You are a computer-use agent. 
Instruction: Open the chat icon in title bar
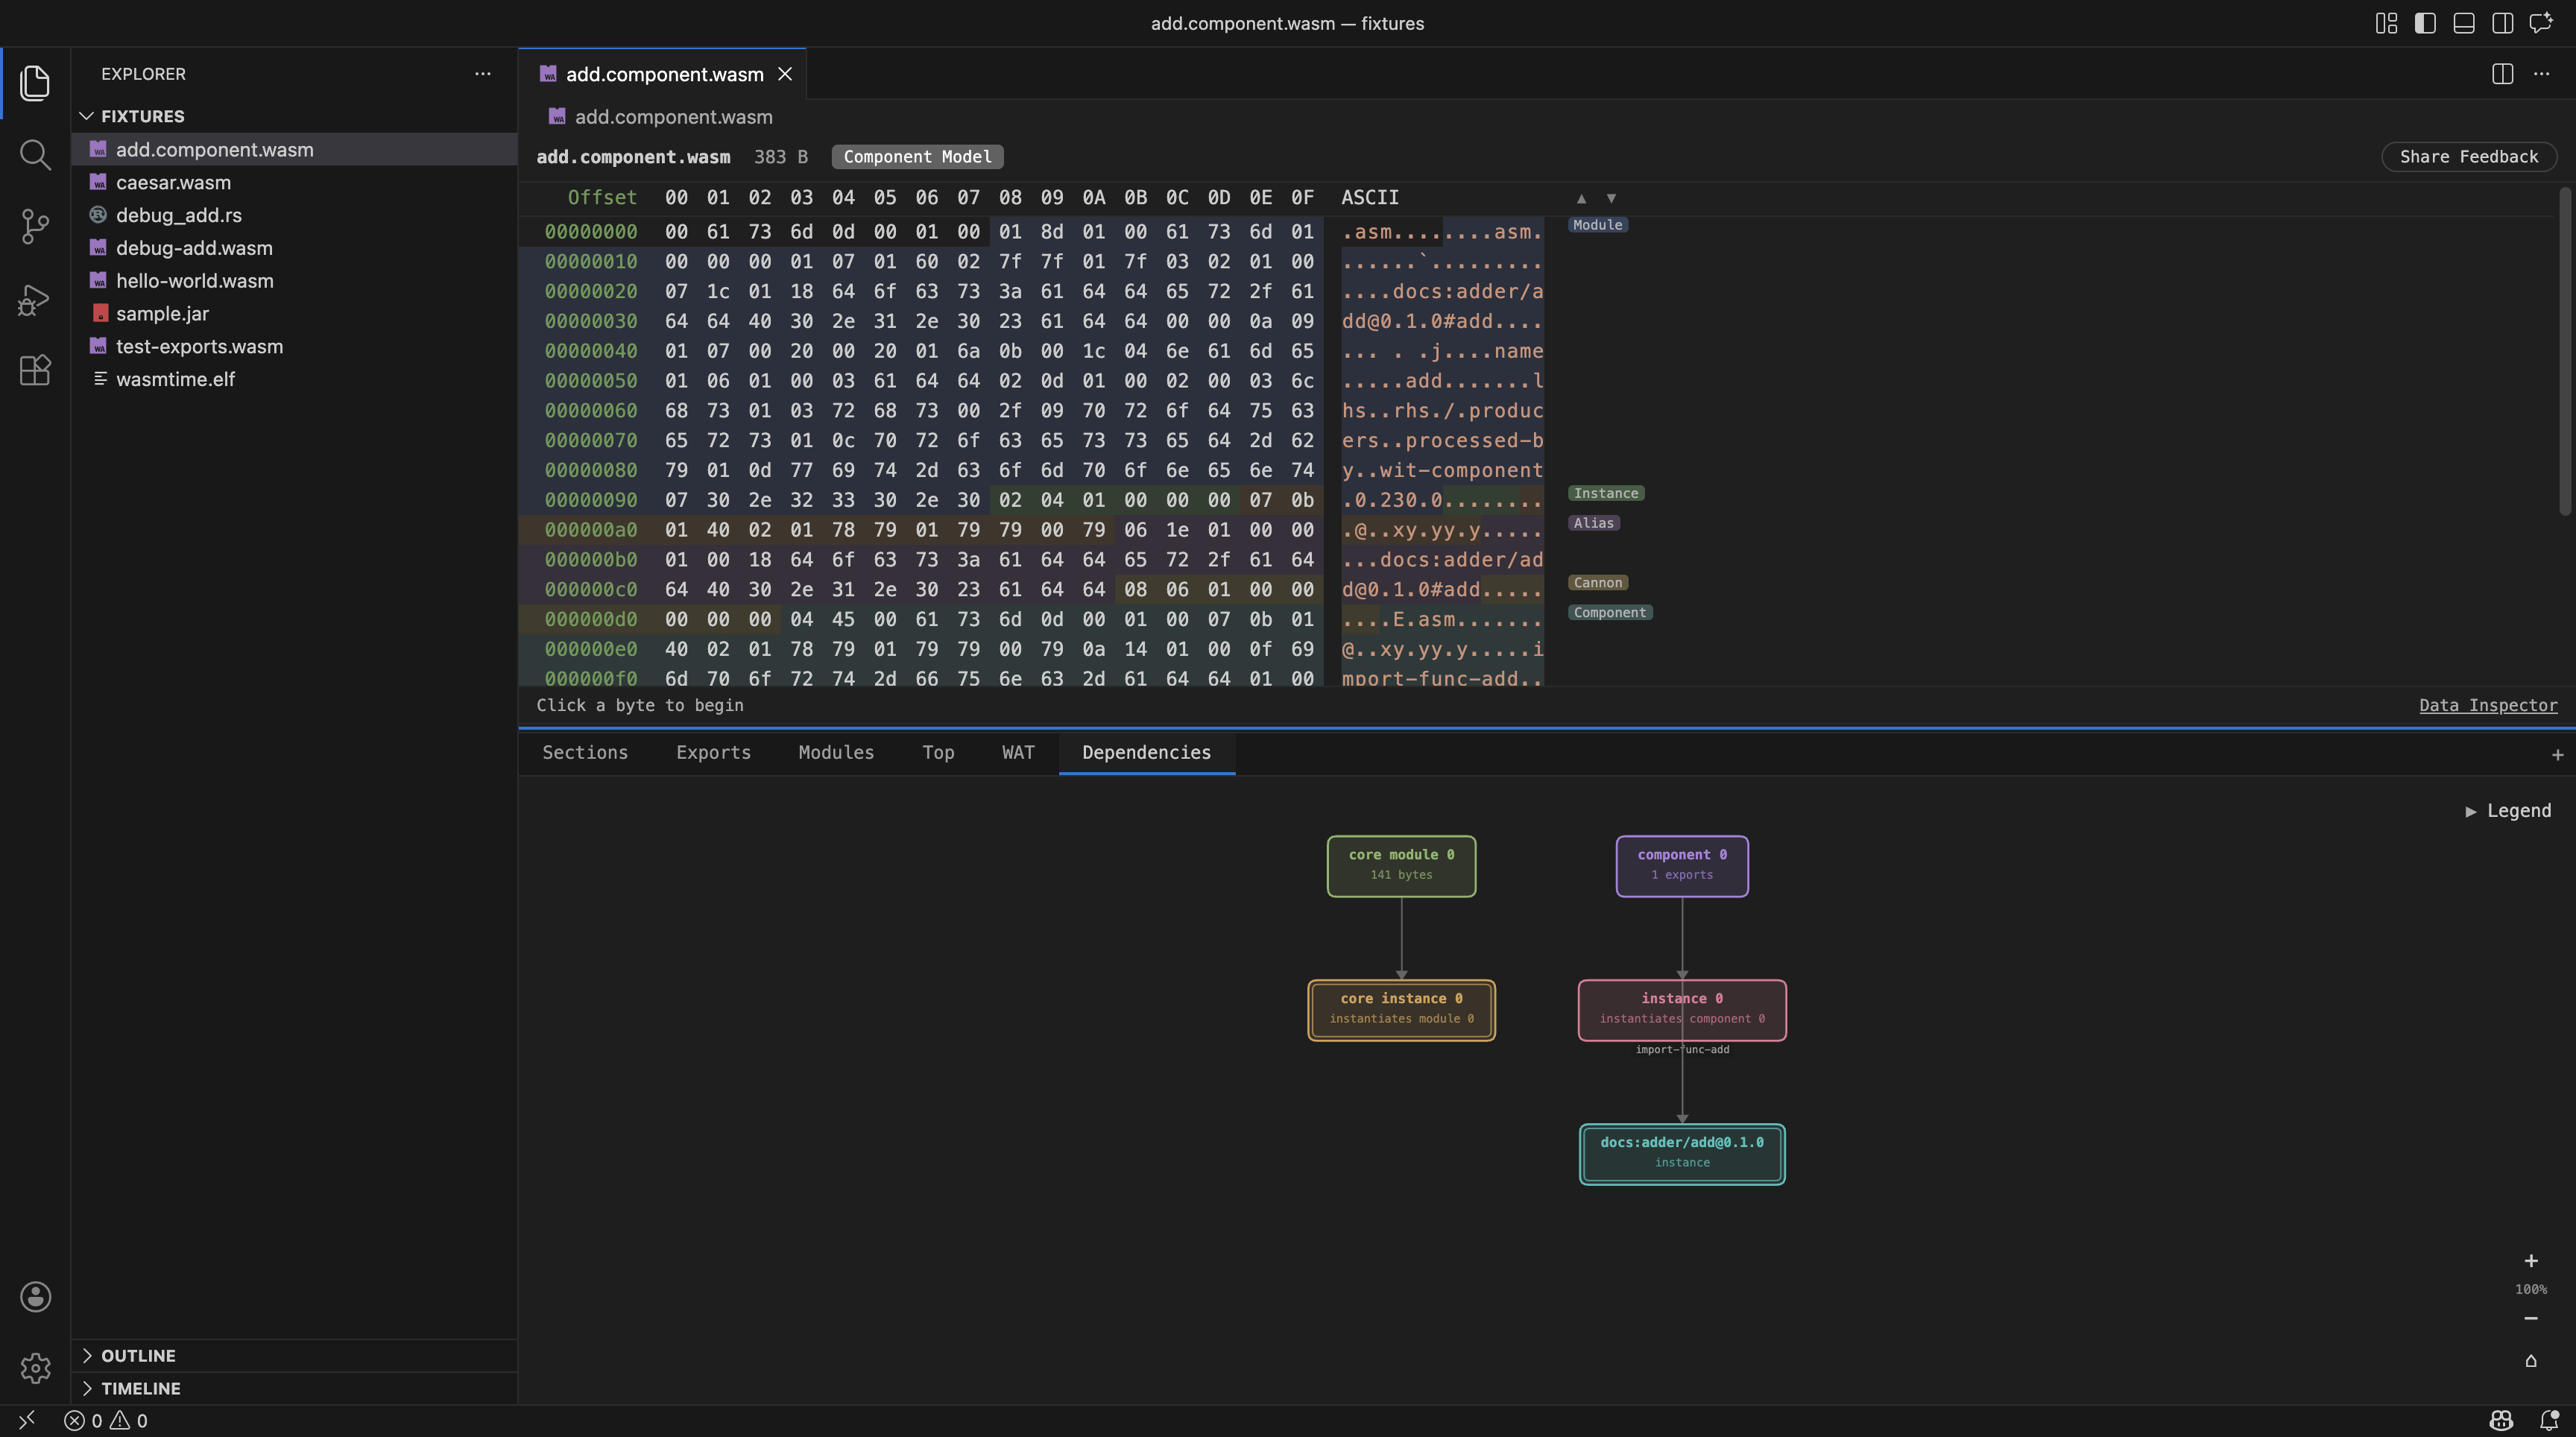pyautogui.click(x=2541, y=23)
